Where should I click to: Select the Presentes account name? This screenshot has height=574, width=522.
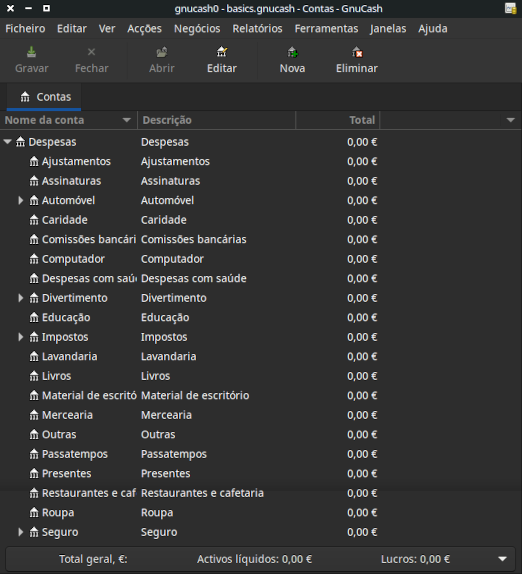pos(66,474)
